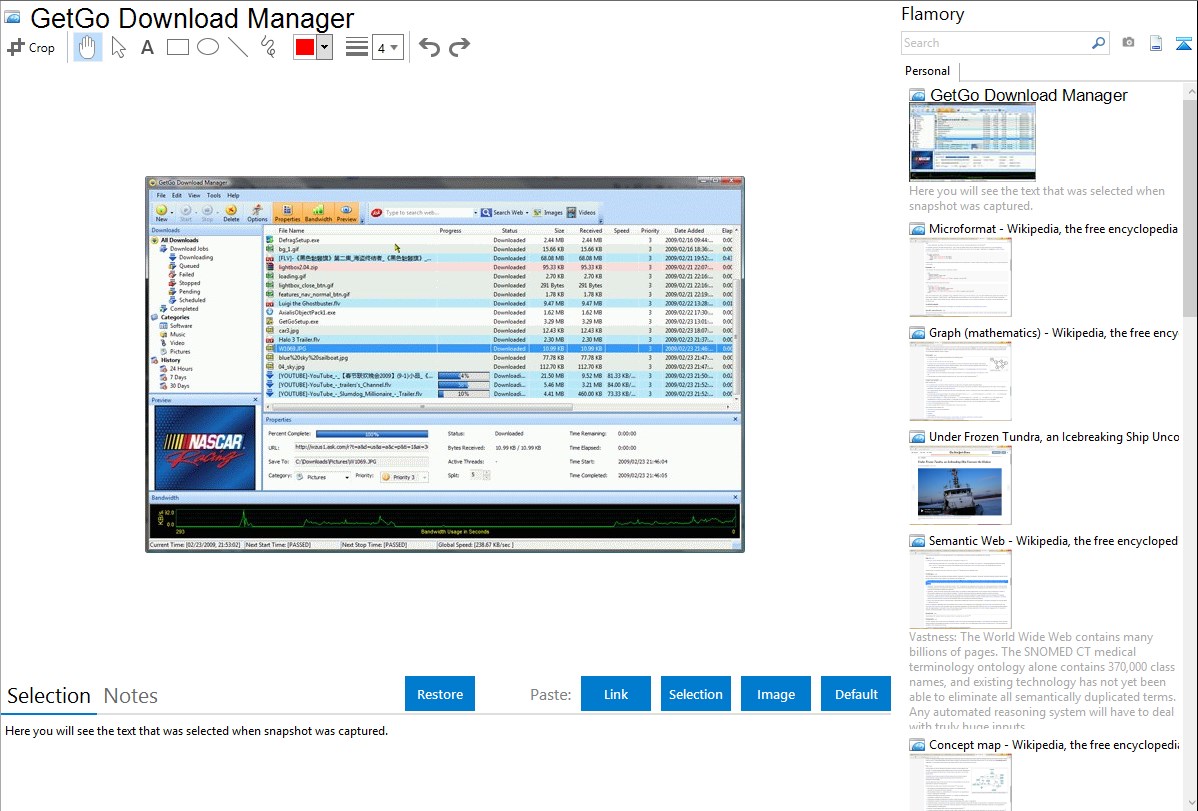
Task: Click 'Microformat - Wikipedia, the free encyclopedia' title
Action: [x=1053, y=229]
